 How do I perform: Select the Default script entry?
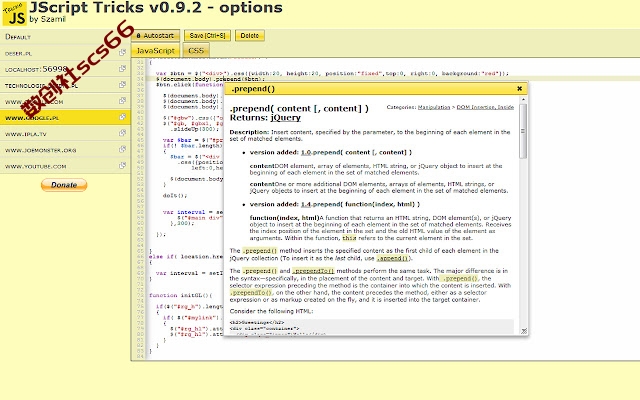(65, 37)
